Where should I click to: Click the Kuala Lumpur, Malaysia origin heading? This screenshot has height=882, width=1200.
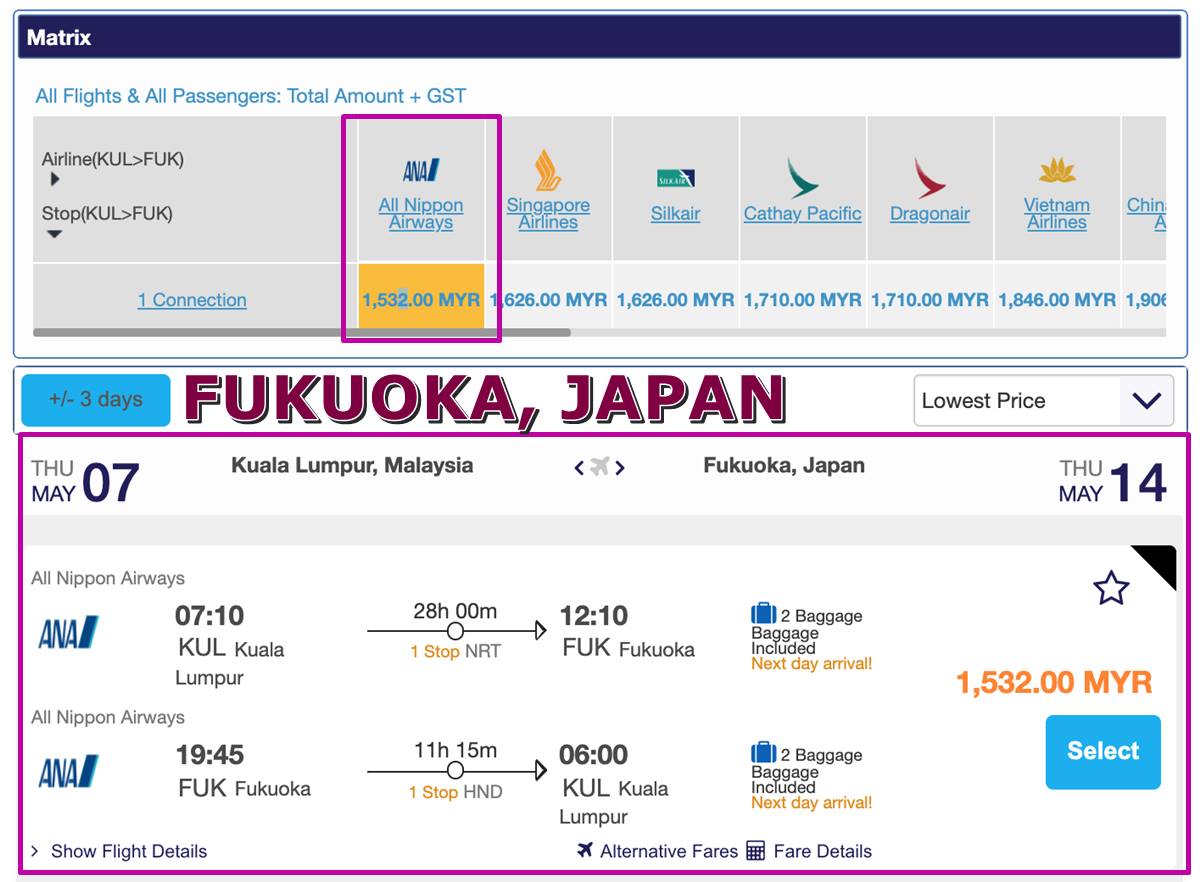tap(352, 465)
